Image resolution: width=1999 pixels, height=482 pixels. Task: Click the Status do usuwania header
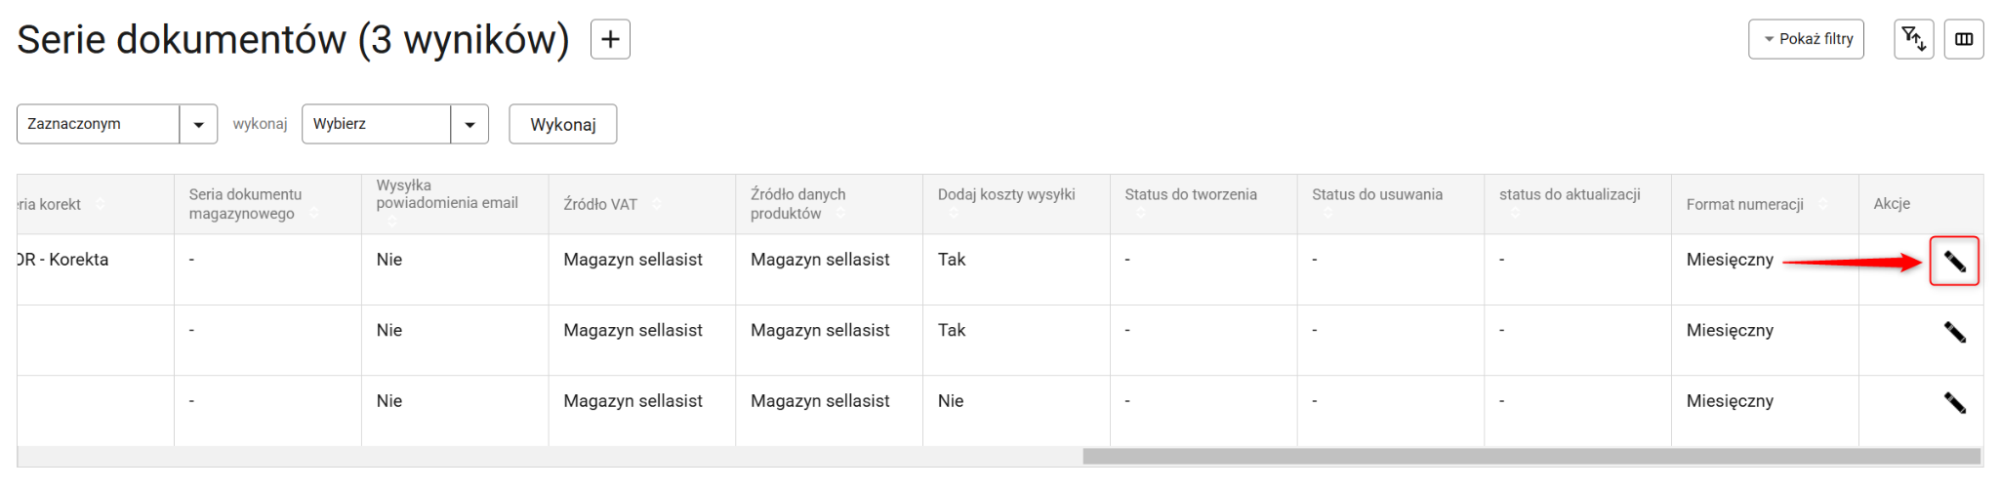tap(1377, 195)
